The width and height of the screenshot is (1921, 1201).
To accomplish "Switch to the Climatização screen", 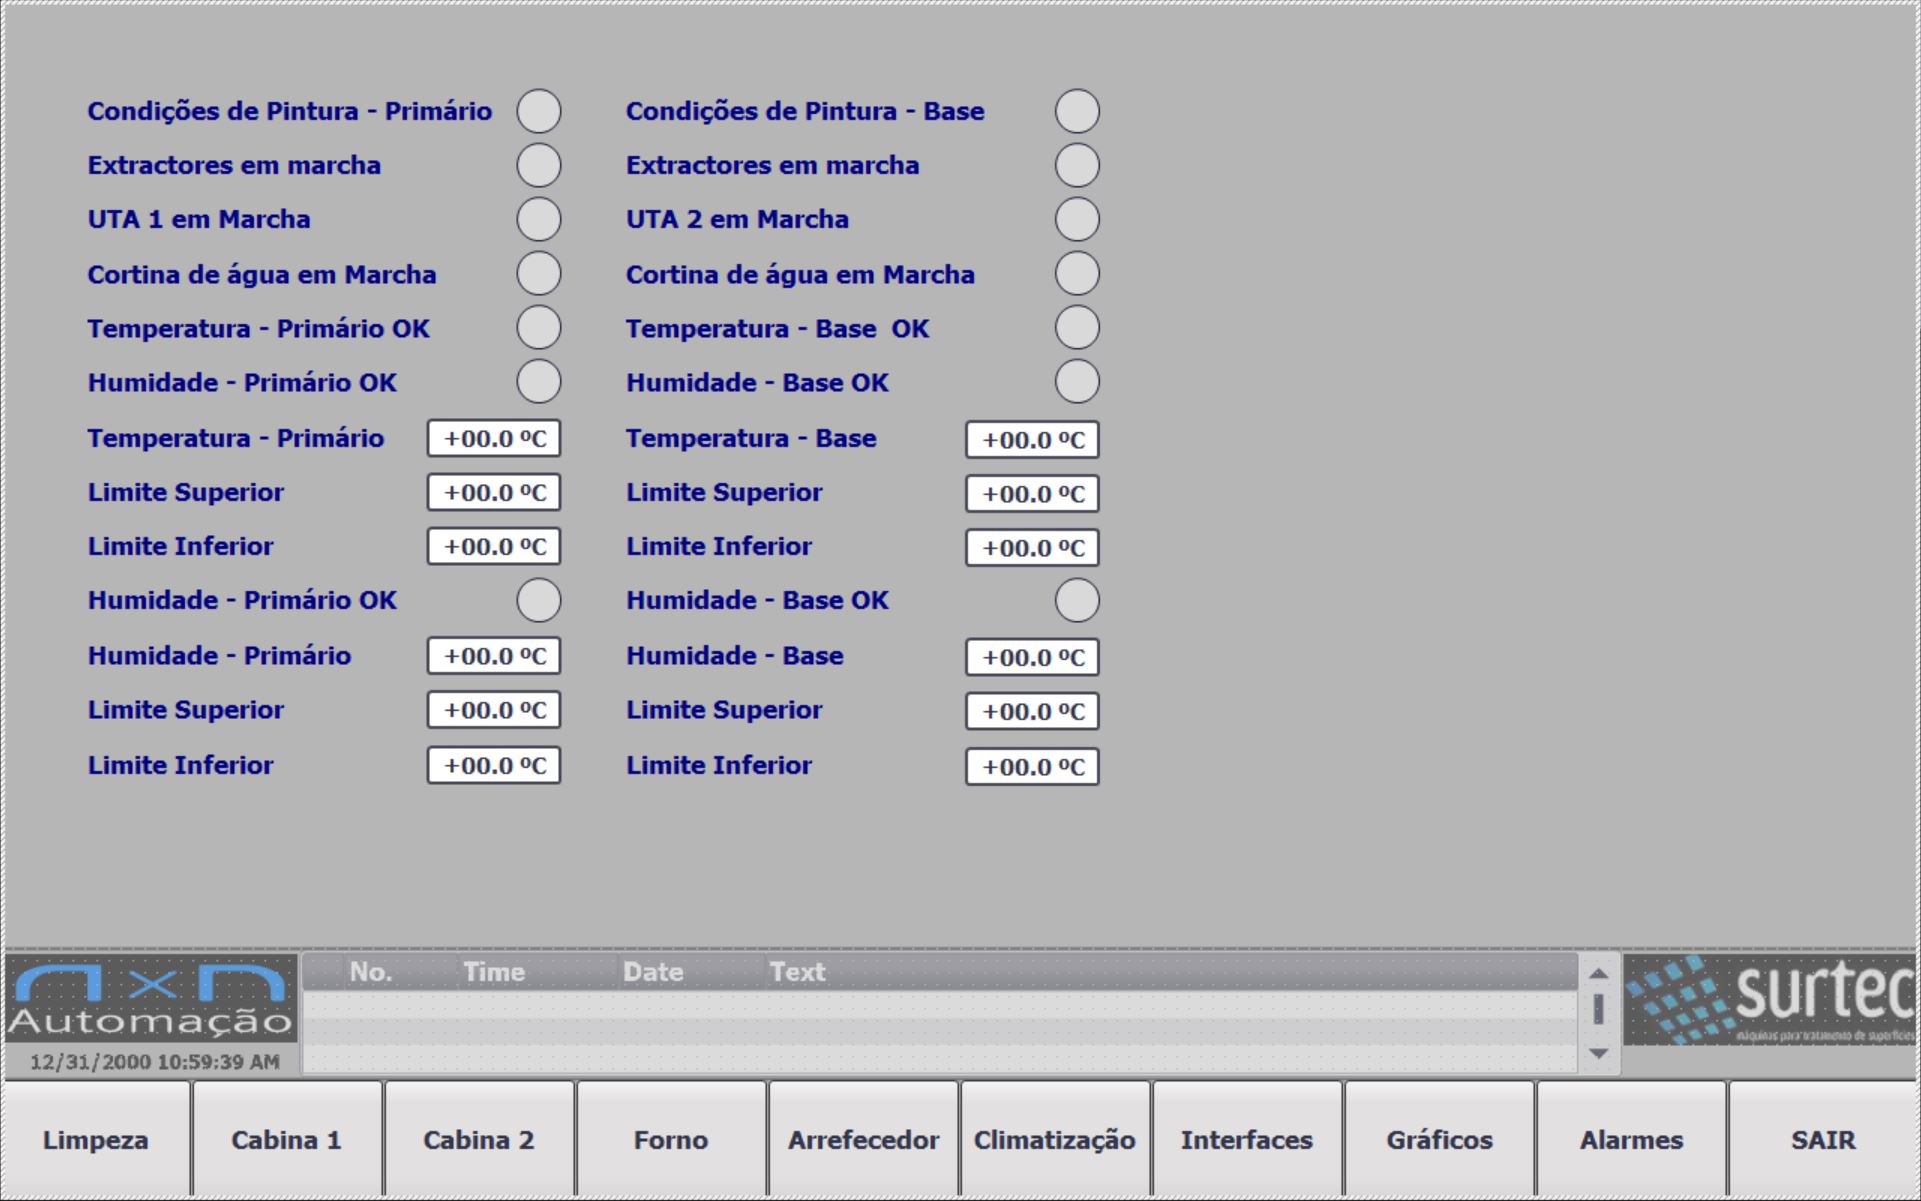I will (1055, 1139).
